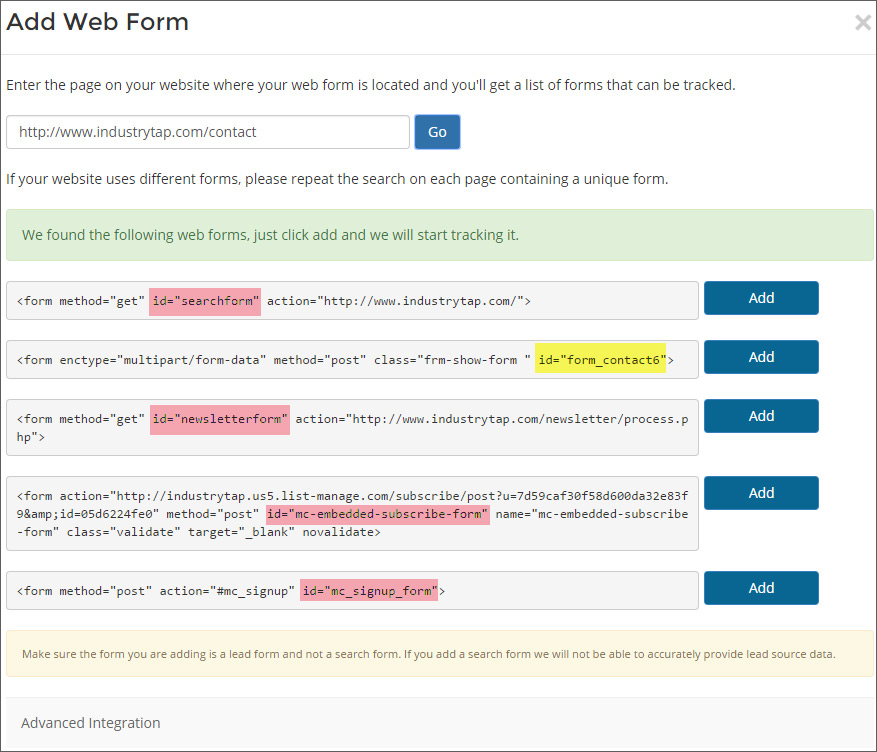Screen dimensions: 877x752
Task: Click the newsletterform code box
Action: [x=352, y=427]
